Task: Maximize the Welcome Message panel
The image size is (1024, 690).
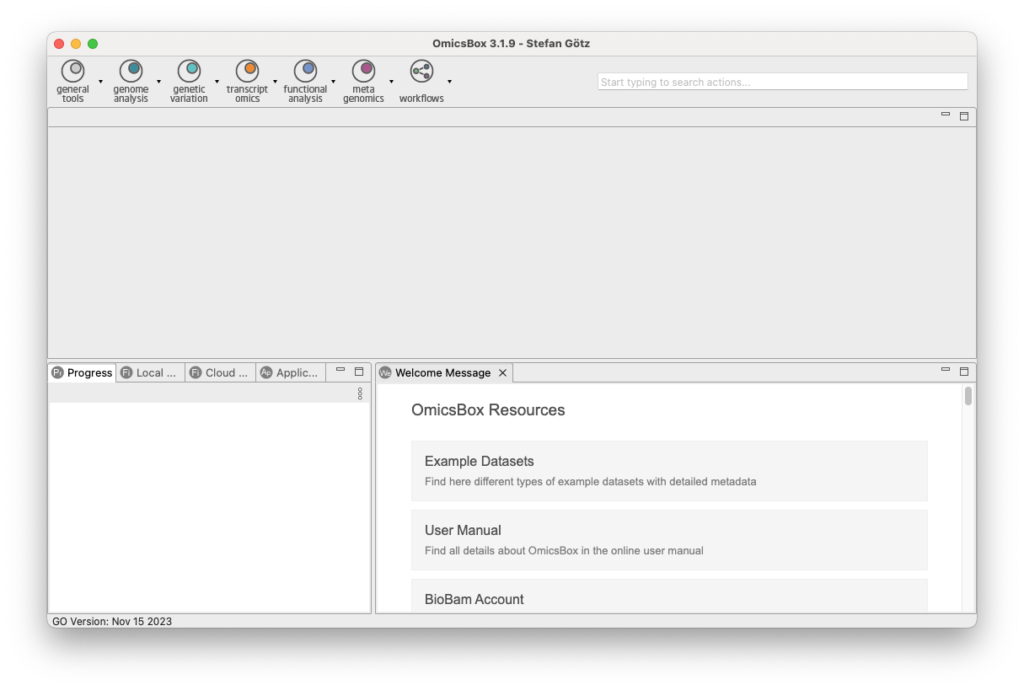Action: click(964, 371)
